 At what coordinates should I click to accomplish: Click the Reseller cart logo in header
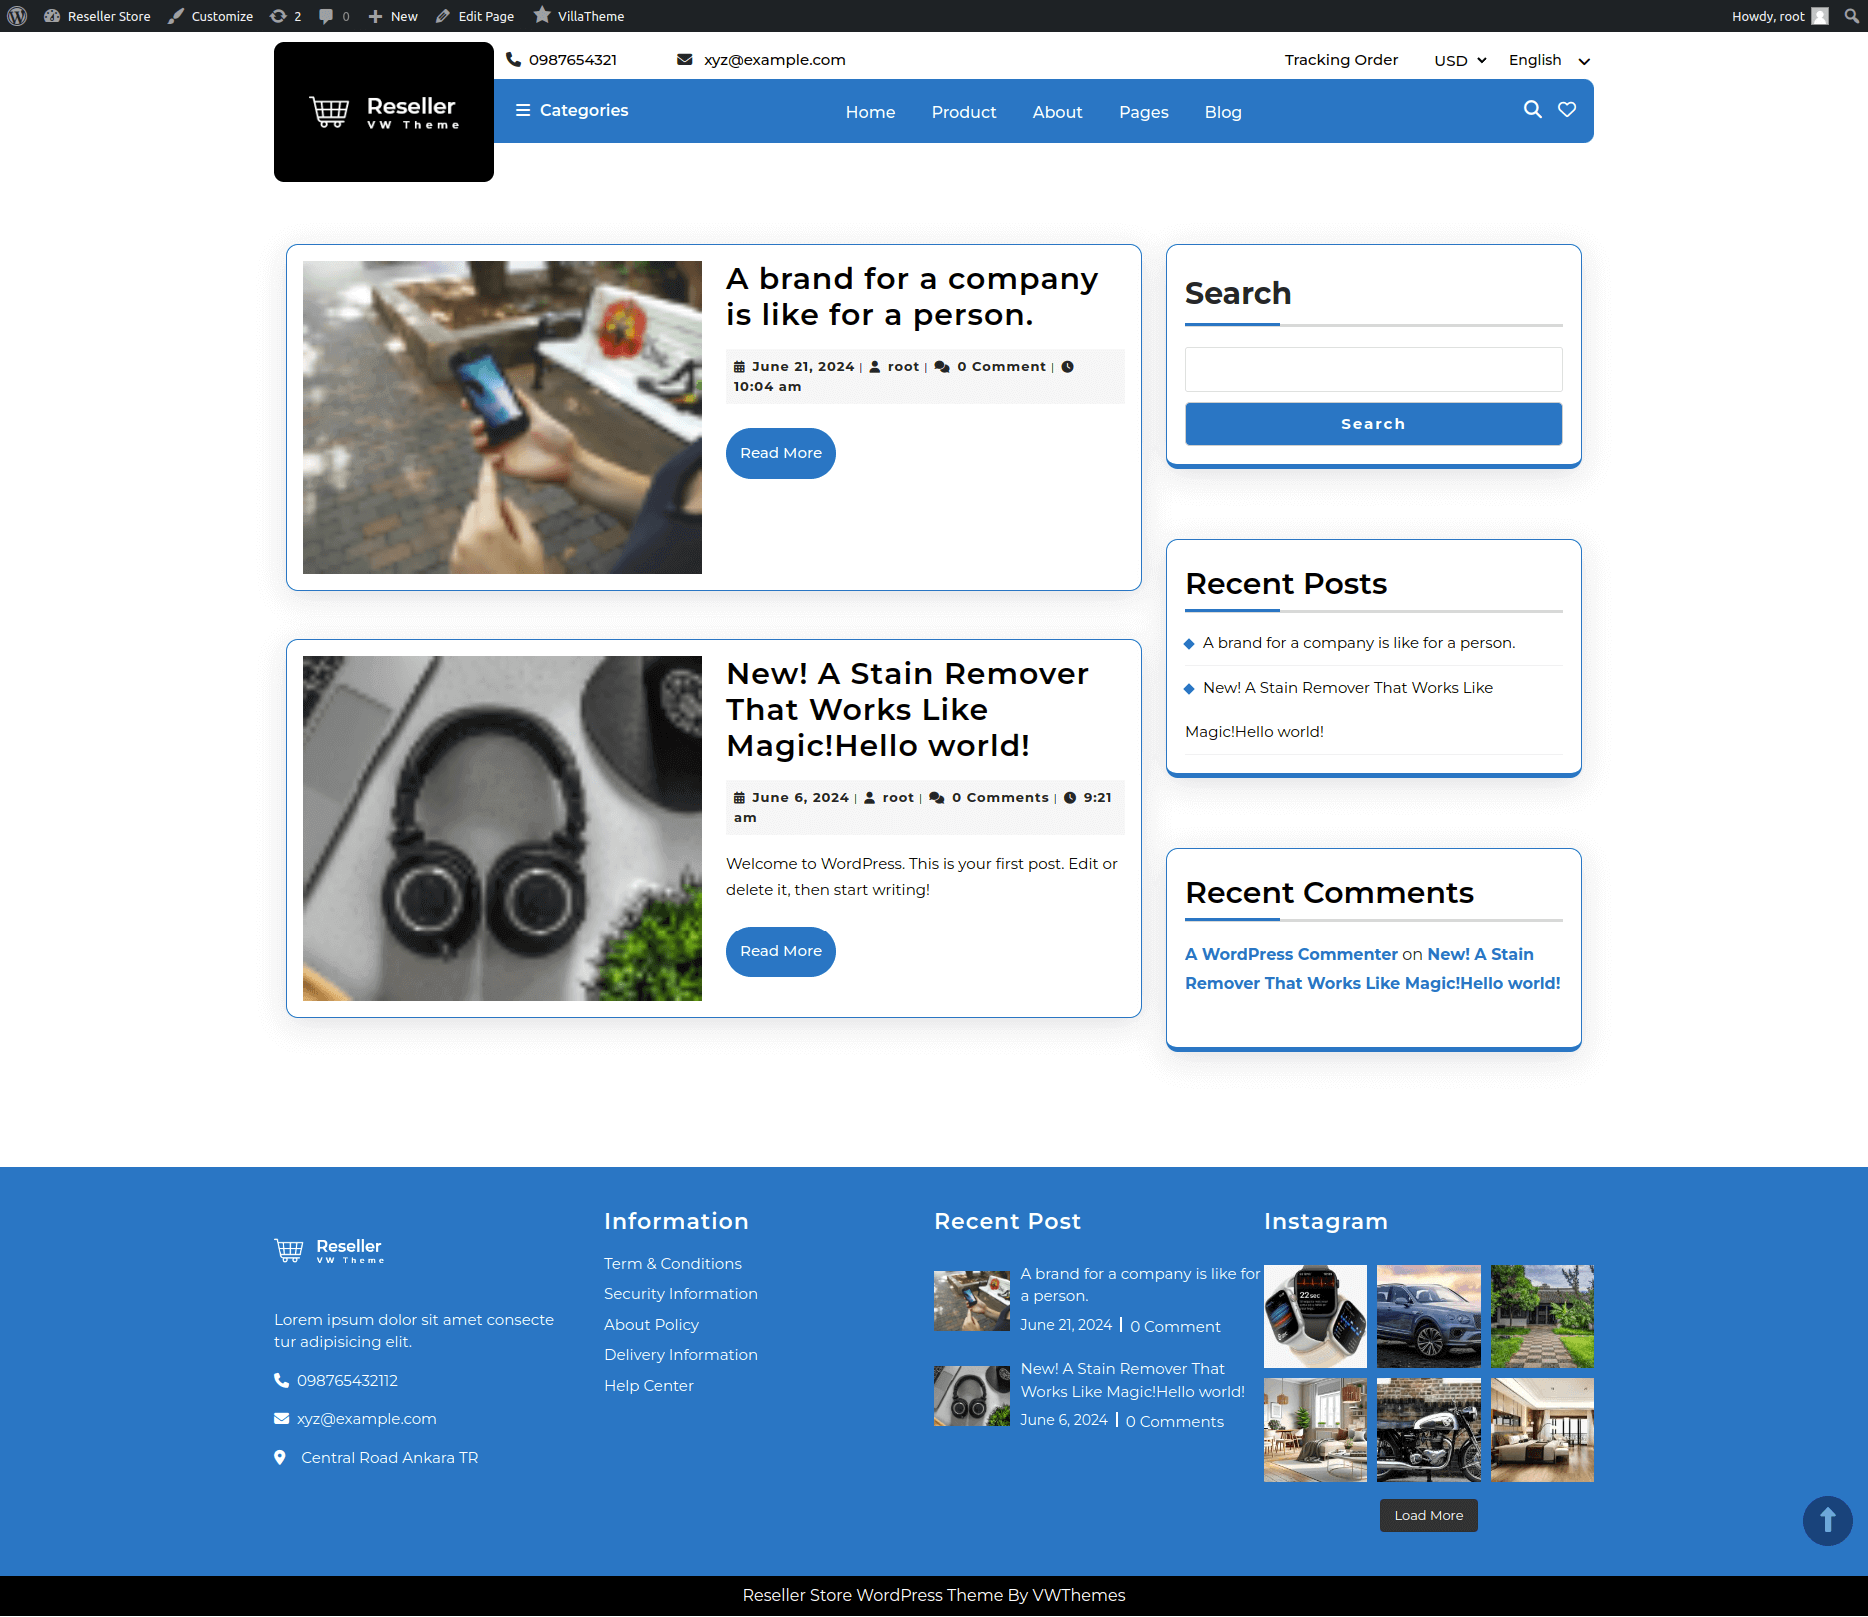[384, 112]
